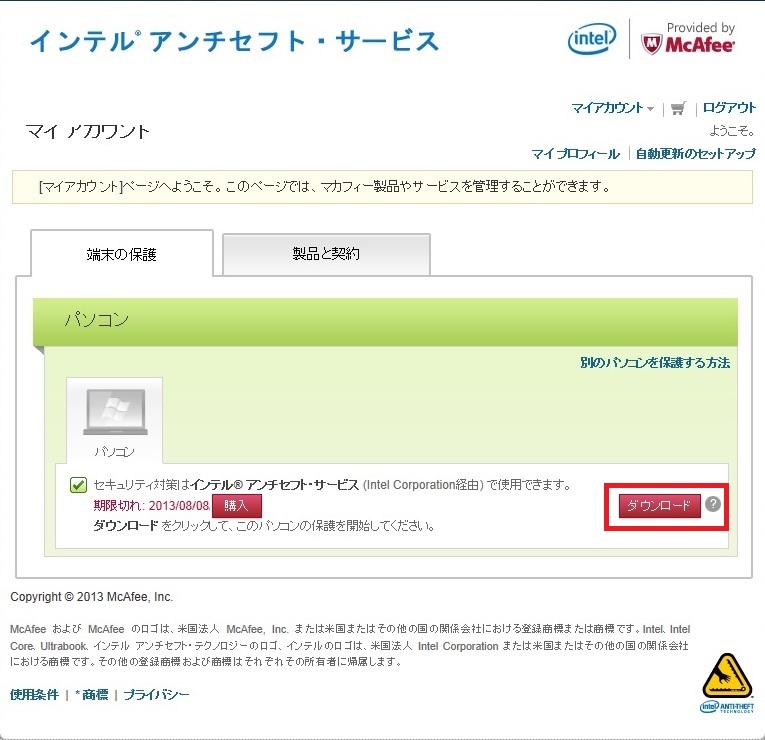Click the ログアウト link
The image size is (765, 740).
pyautogui.click(x=729, y=108)
